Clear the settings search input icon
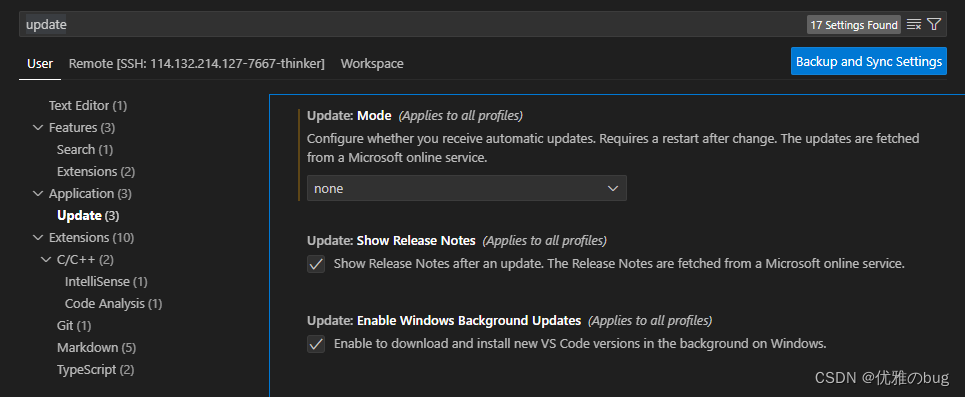The image size is (965, 397). (914, 25)
